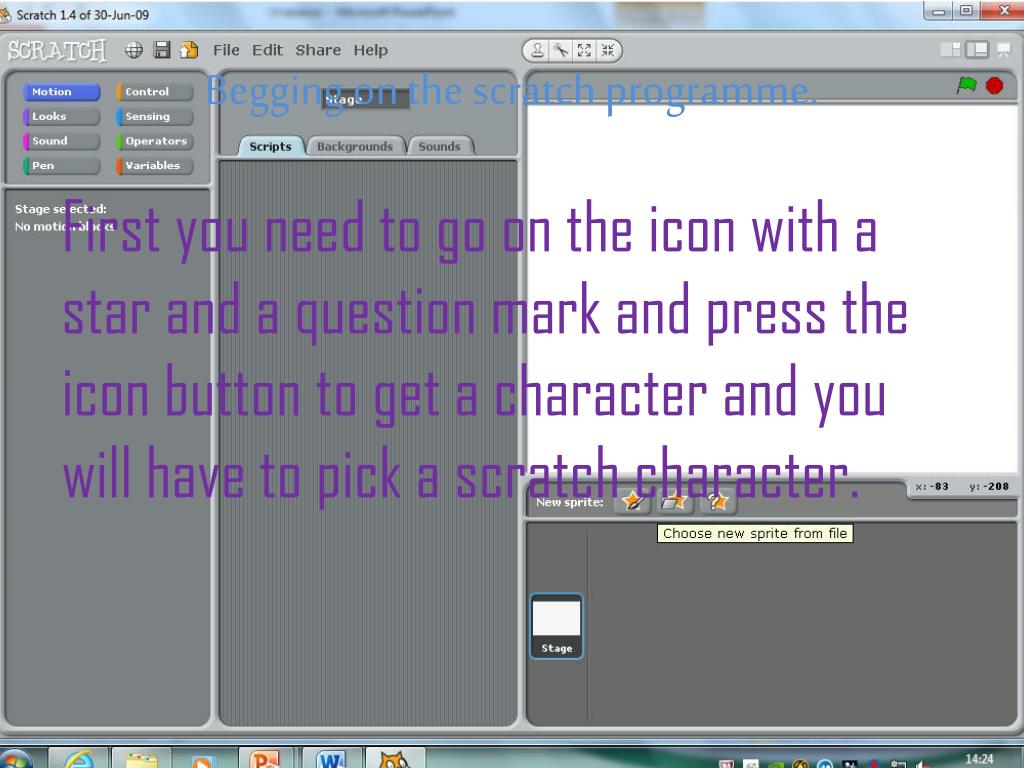The height and width of the screenshot is (768, 1024).
Task: Open Windows Explorer folder in taskbar
Action: pyautogui.click(x=141, y=760)
